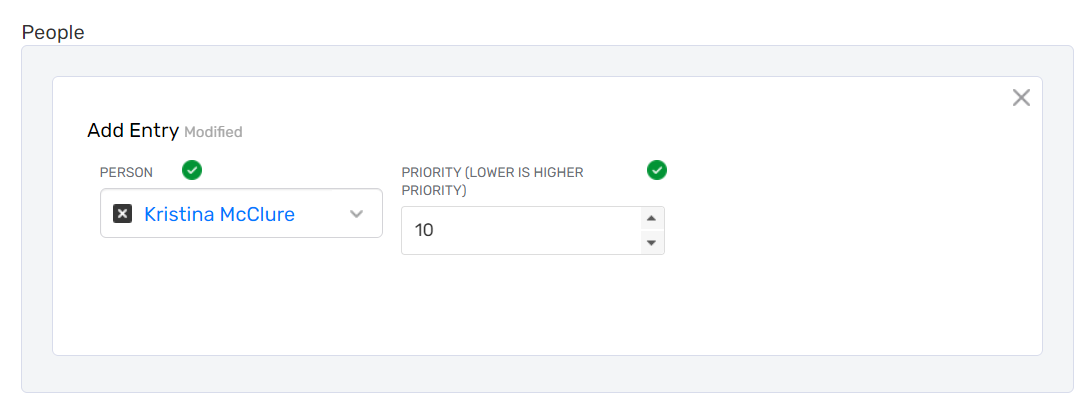Click white space right of Priority field
Viewport: 1086px width, 408px height.
point(850,230)
